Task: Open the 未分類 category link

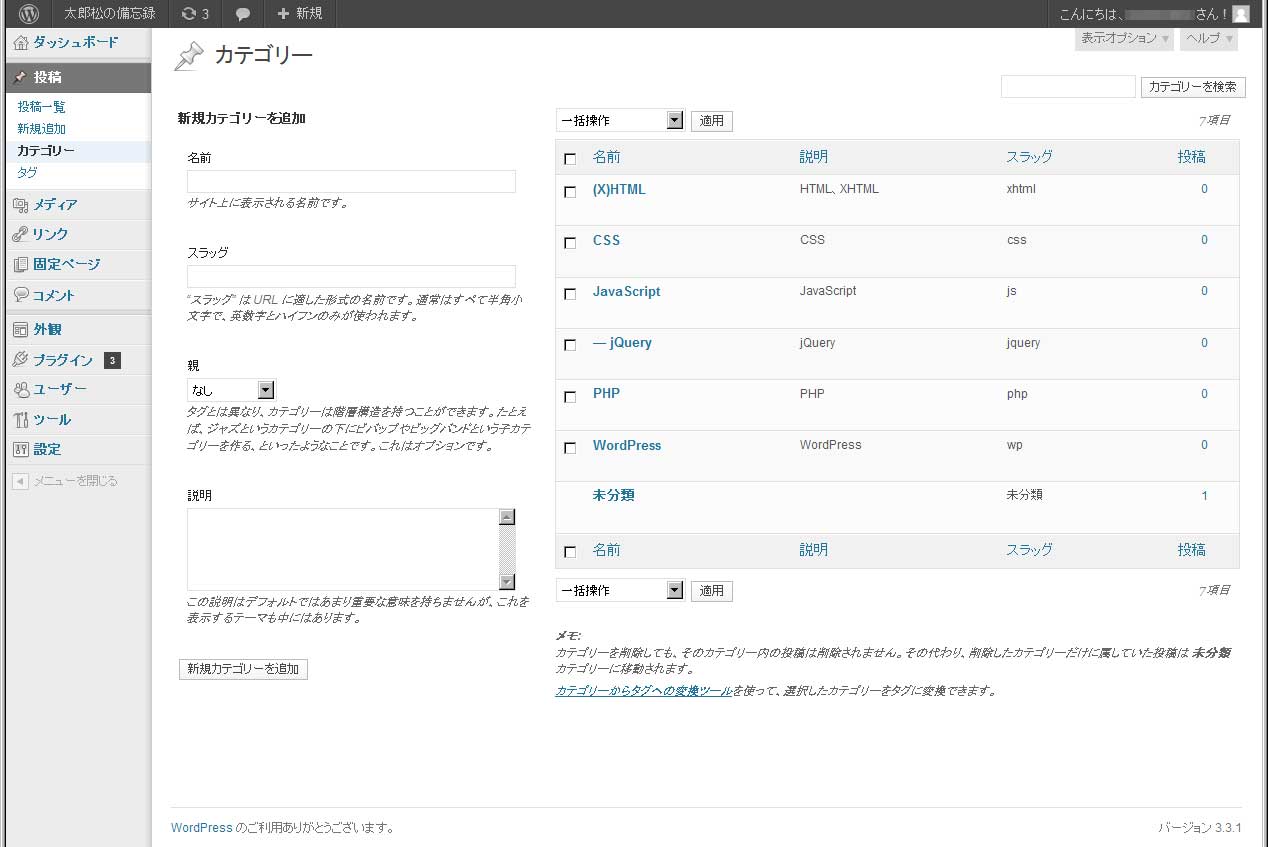Action: [614, 495]
